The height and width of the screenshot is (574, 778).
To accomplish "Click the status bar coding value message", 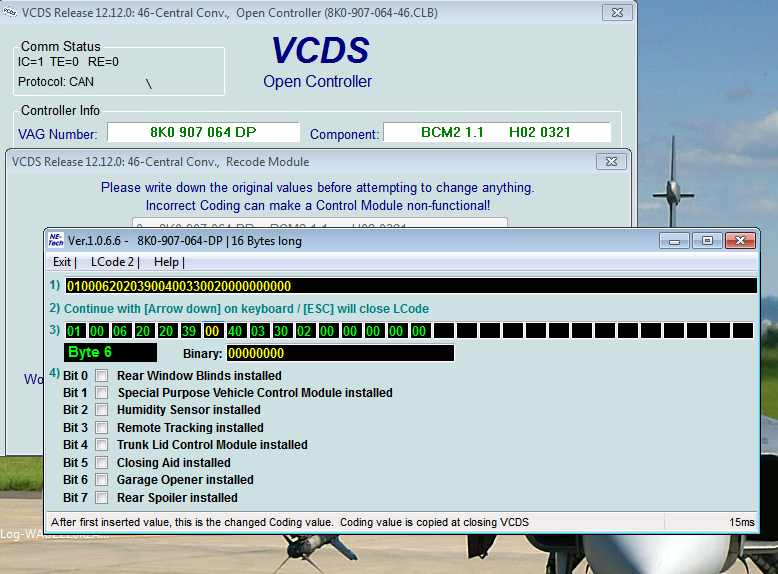I will coord(290,522).
